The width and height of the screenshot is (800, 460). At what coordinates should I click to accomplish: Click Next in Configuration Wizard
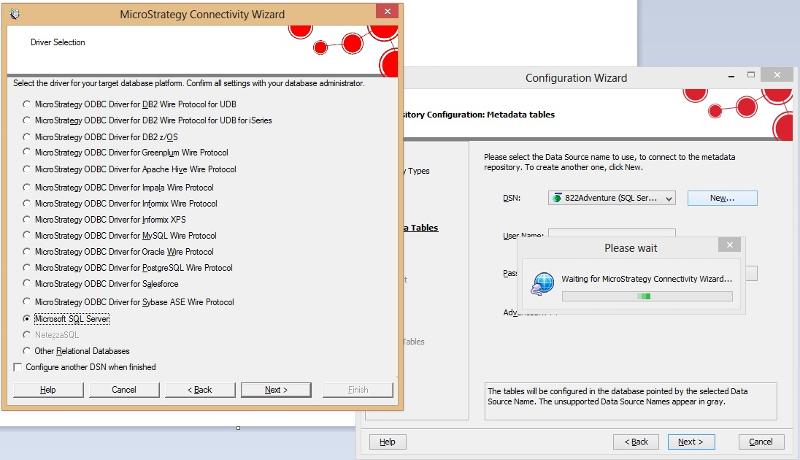[x=691, y=442]
